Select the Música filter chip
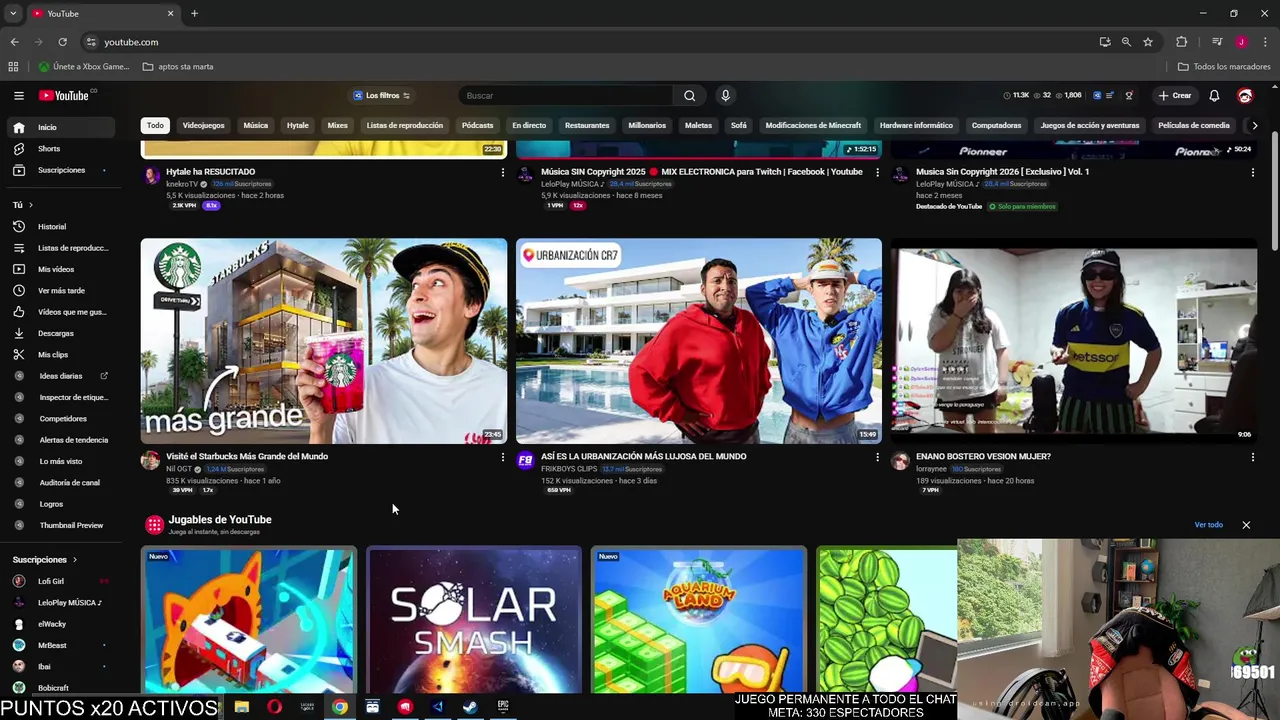 coord(256,126)
